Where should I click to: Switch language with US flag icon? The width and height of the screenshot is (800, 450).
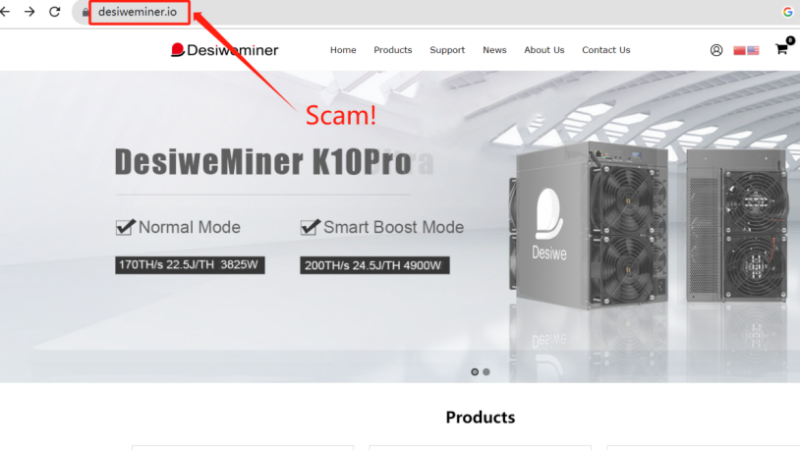[753, 50]
